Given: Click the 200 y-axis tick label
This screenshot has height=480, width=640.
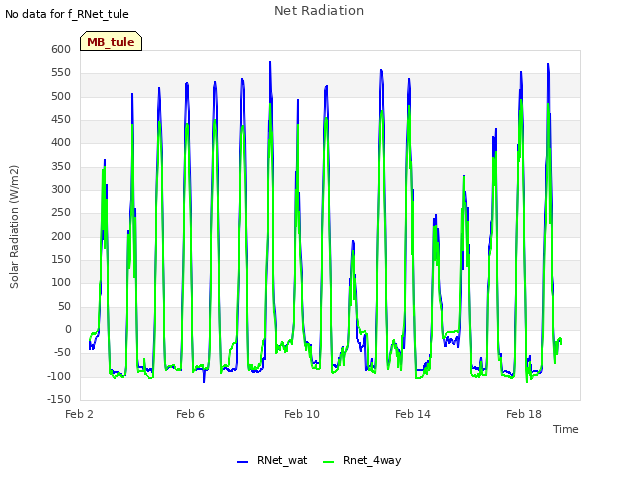Looking at the screenshot, I should 61,236.
